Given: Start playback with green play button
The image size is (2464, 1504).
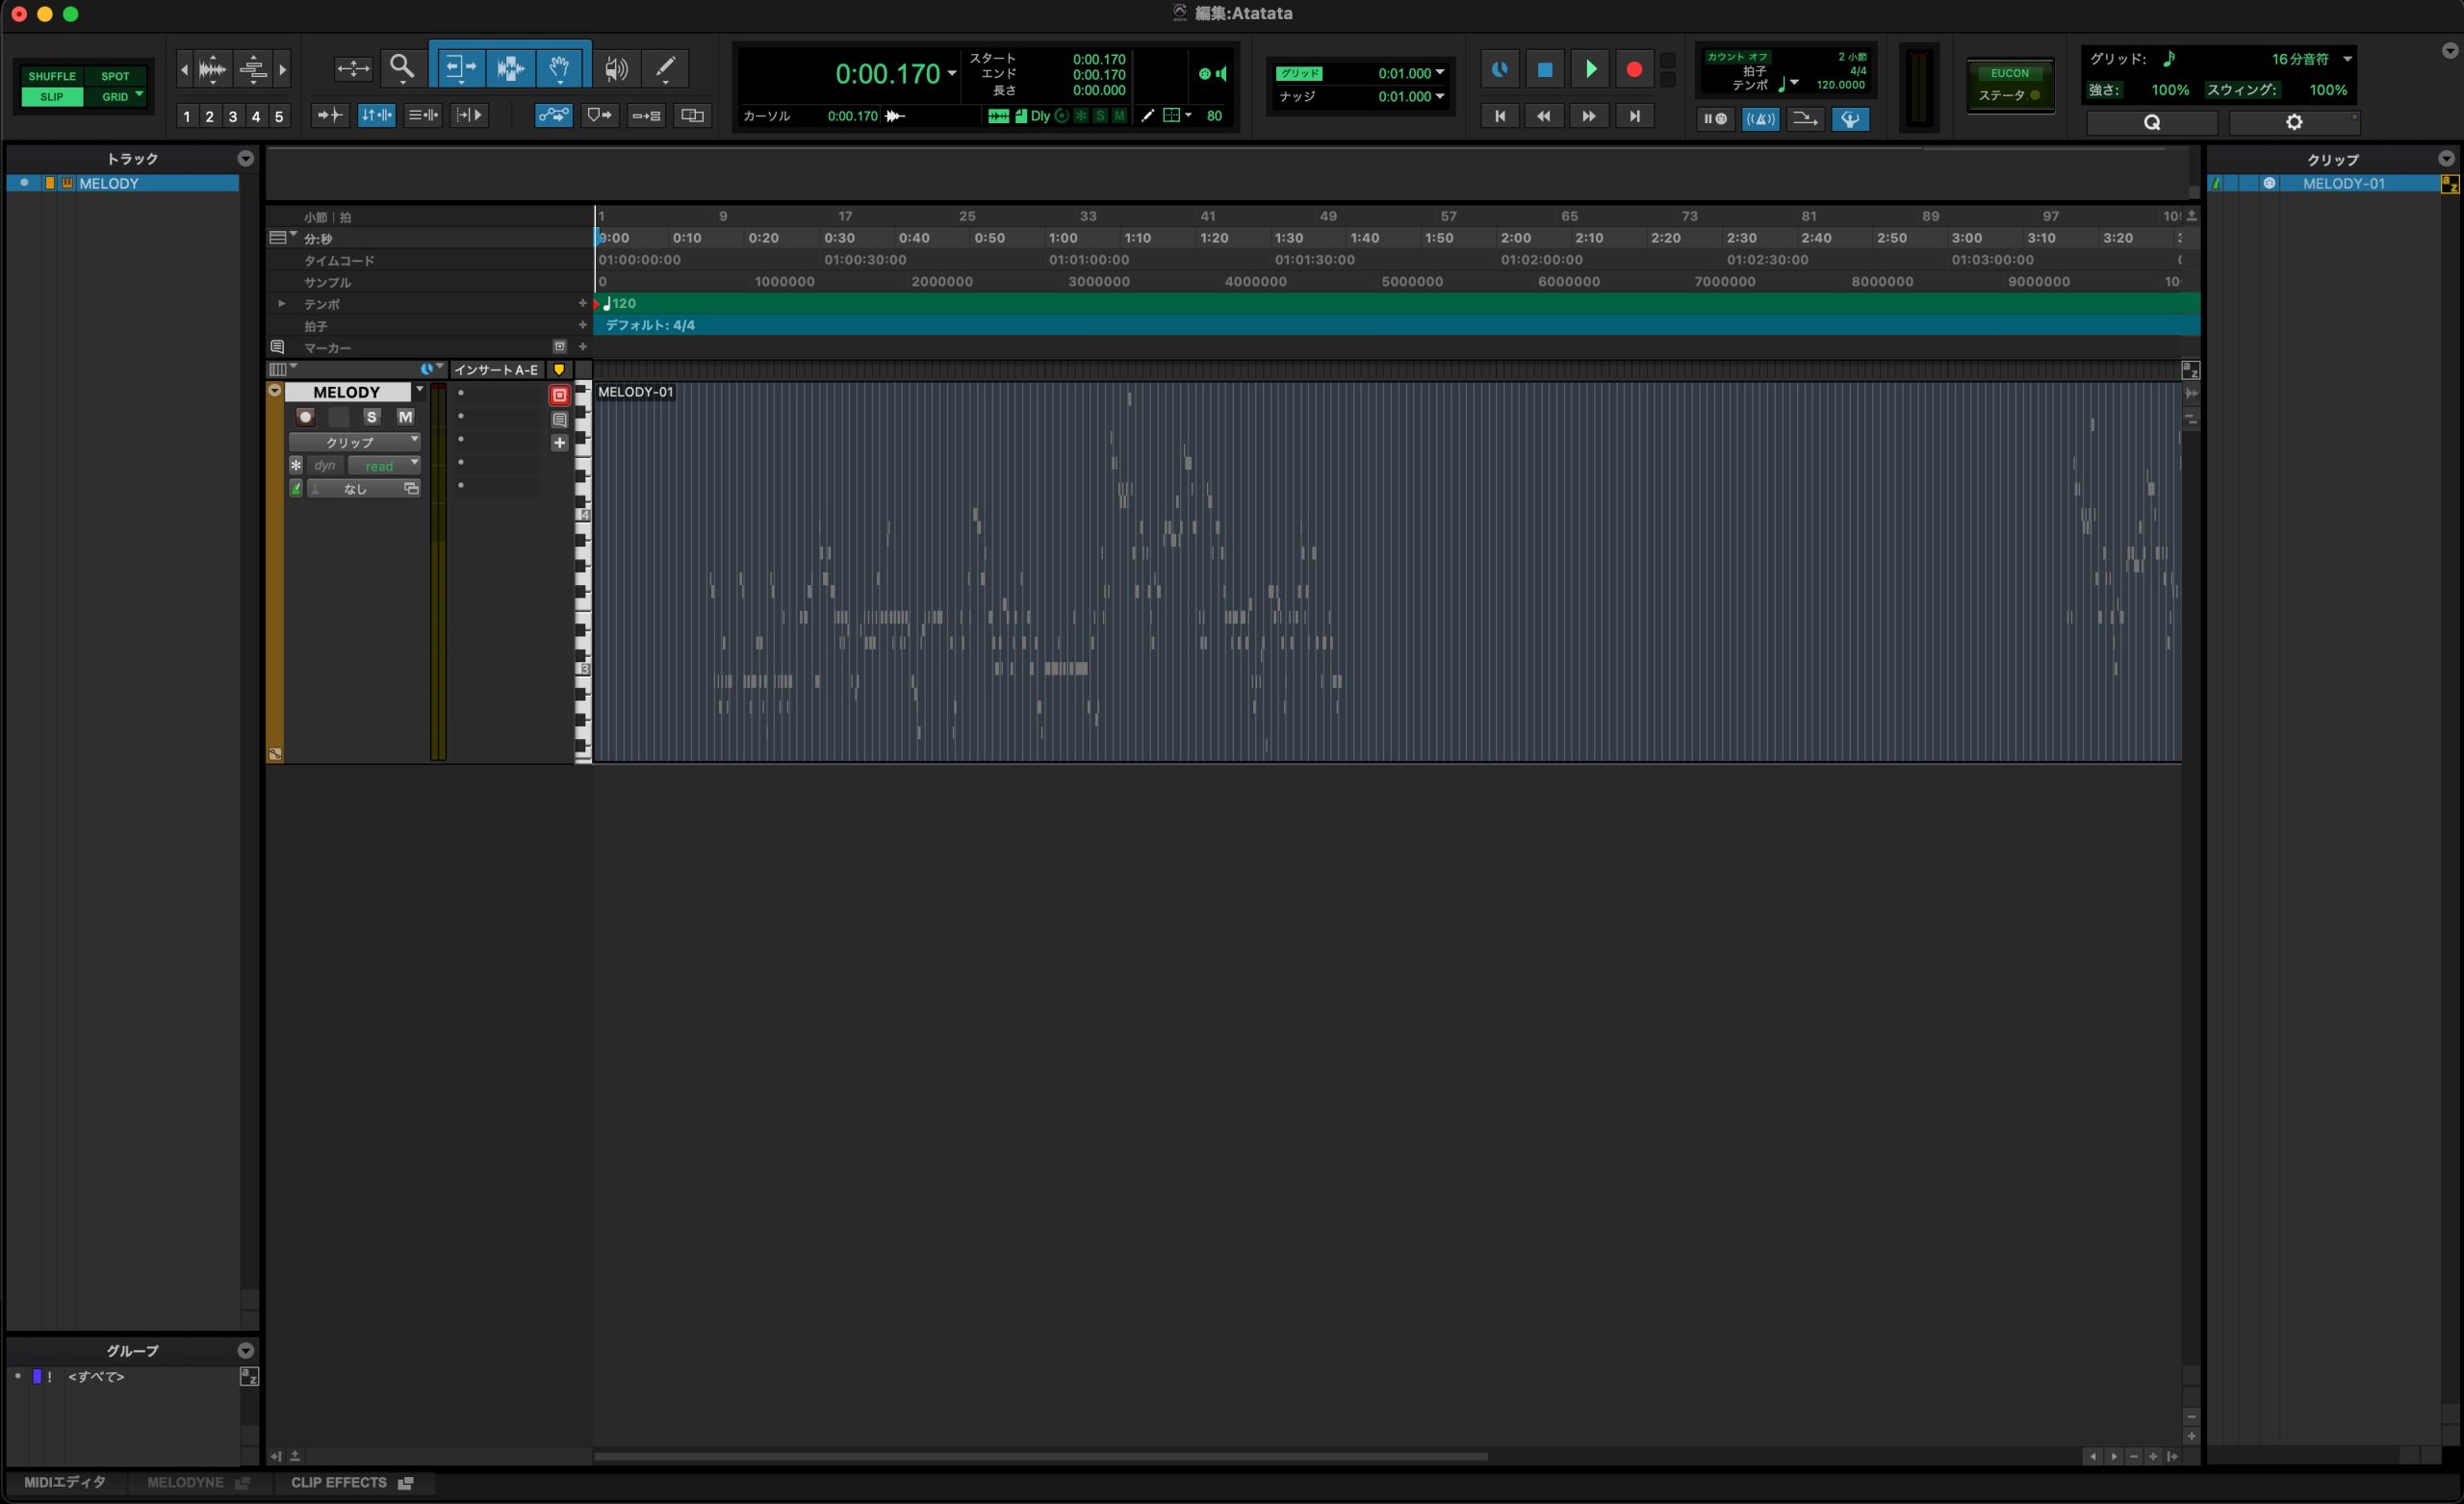Looking at the screenshot, I should (x=1590, y=69).
